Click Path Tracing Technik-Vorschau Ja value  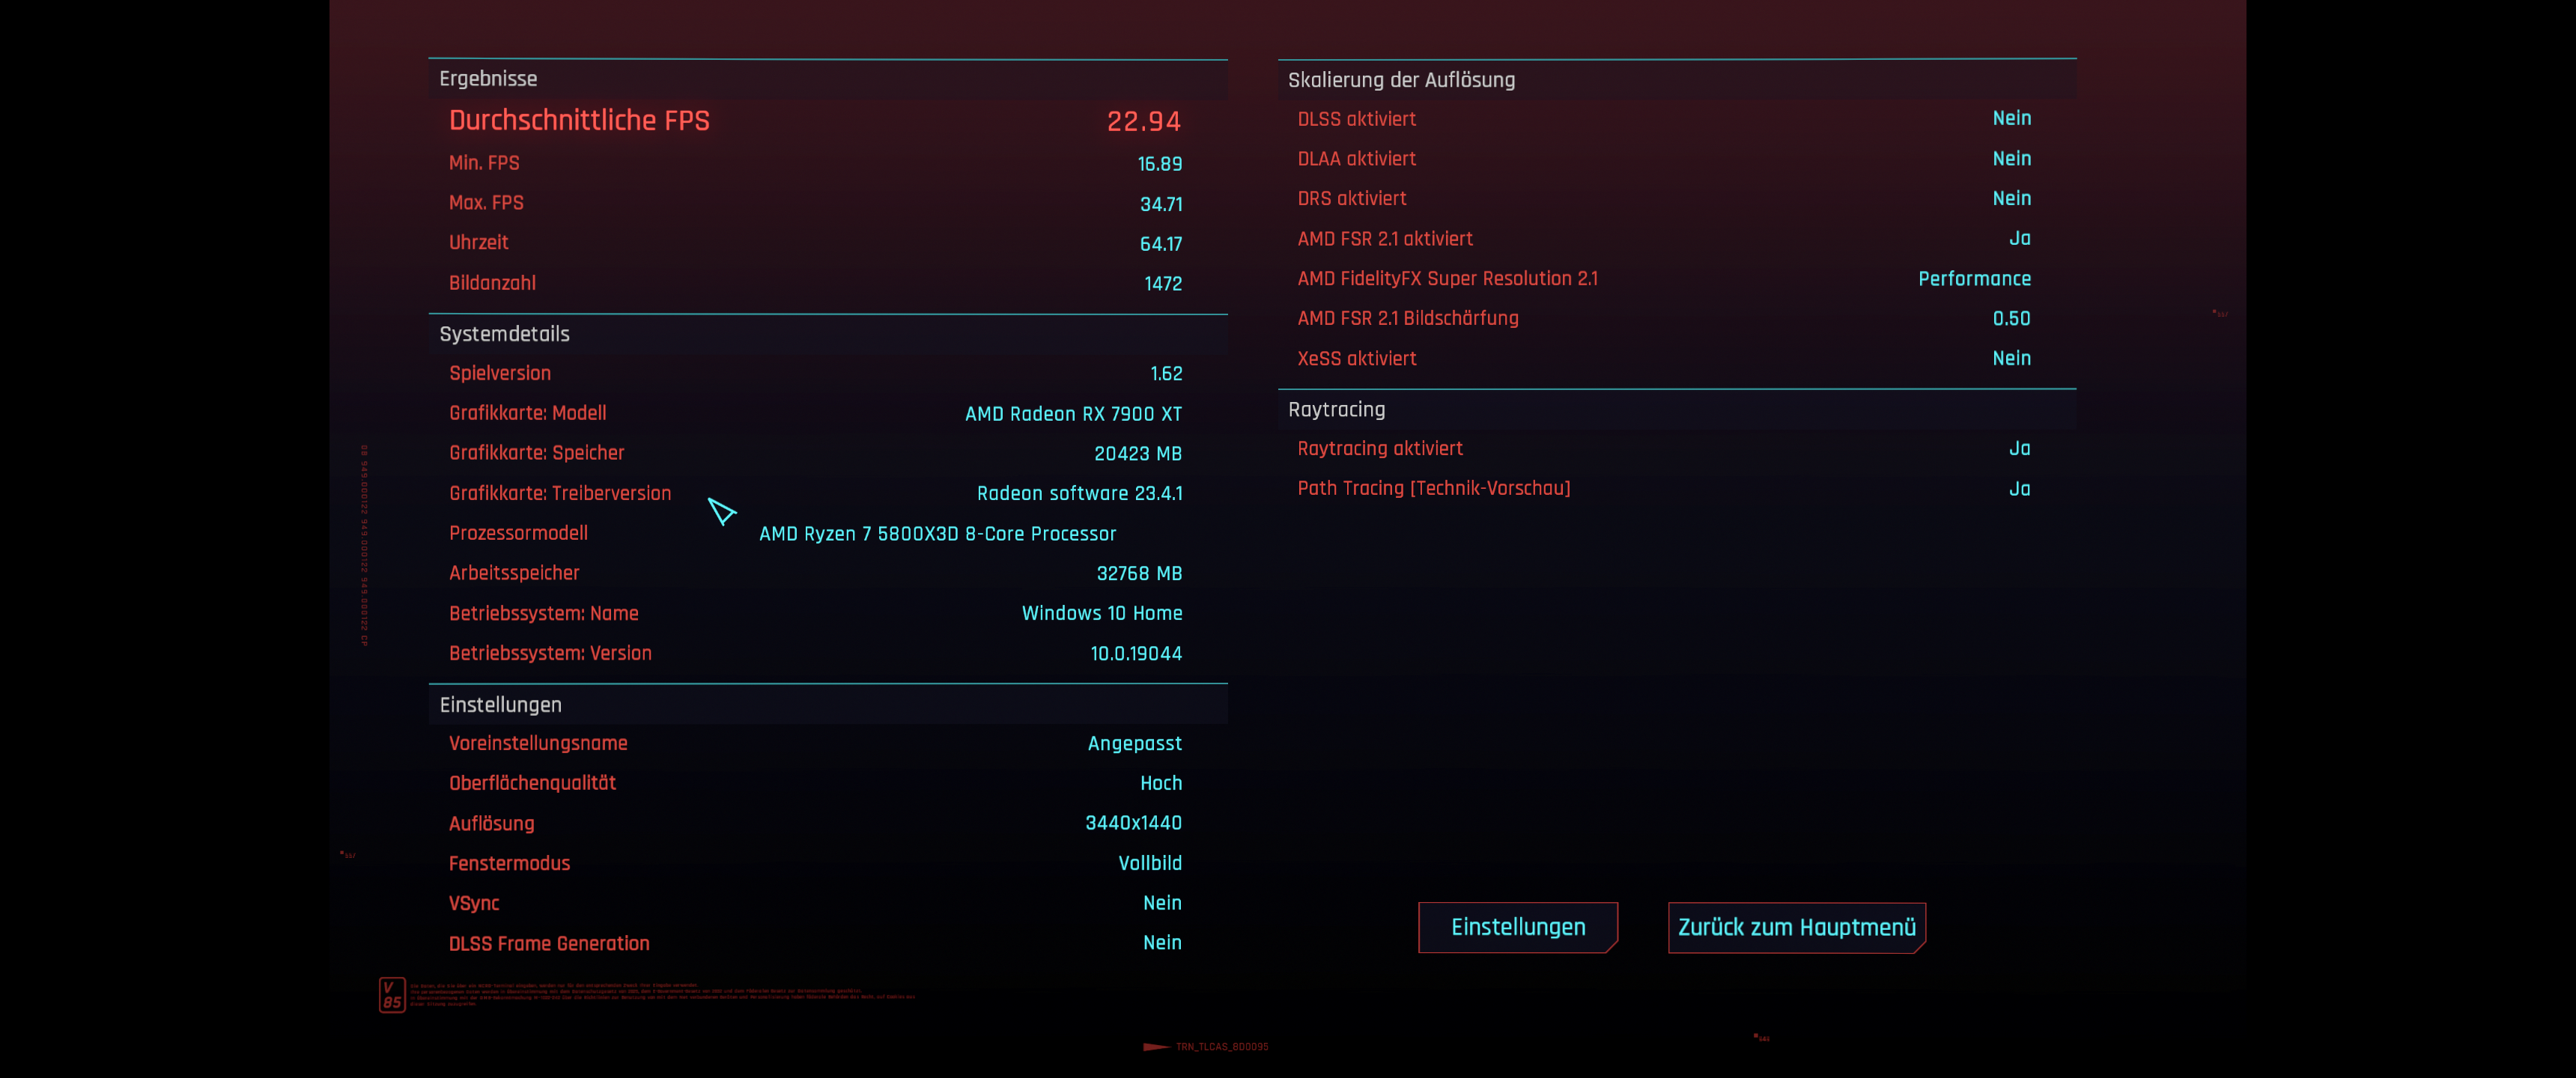click(2019, 489)
